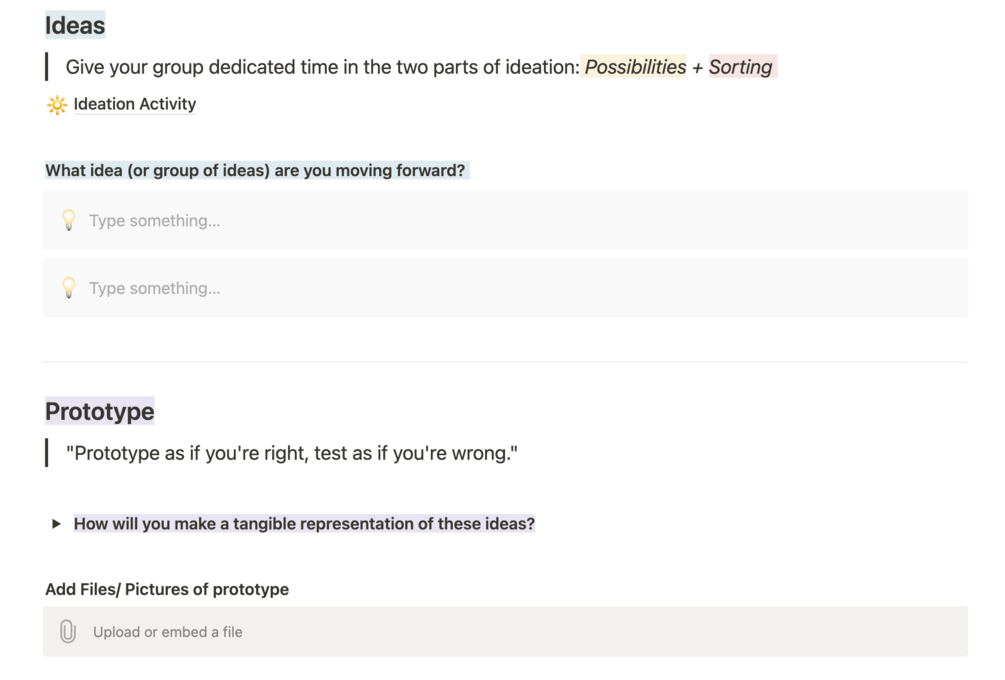Click the "Add Files/ Pictures of prototype" label

167,590
